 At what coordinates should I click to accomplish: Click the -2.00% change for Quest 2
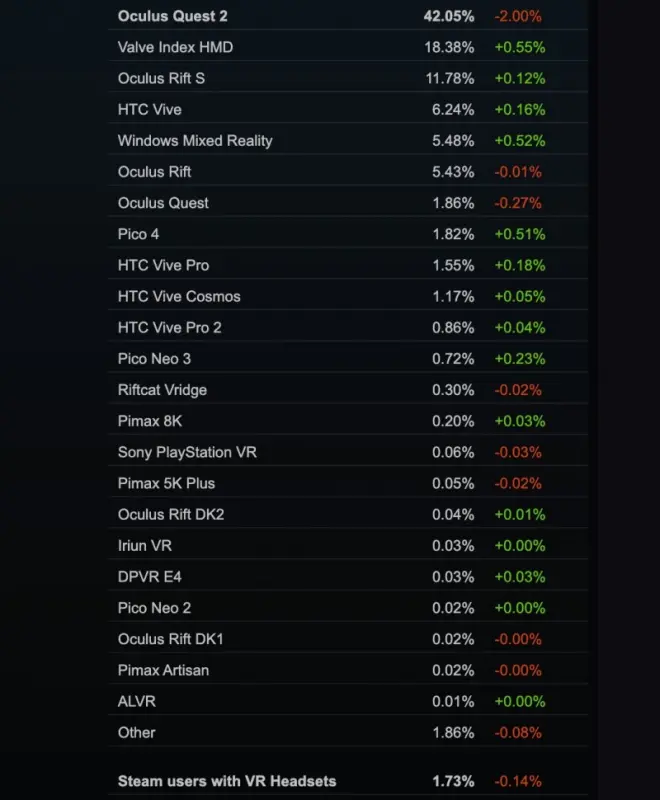pos(517,16)
